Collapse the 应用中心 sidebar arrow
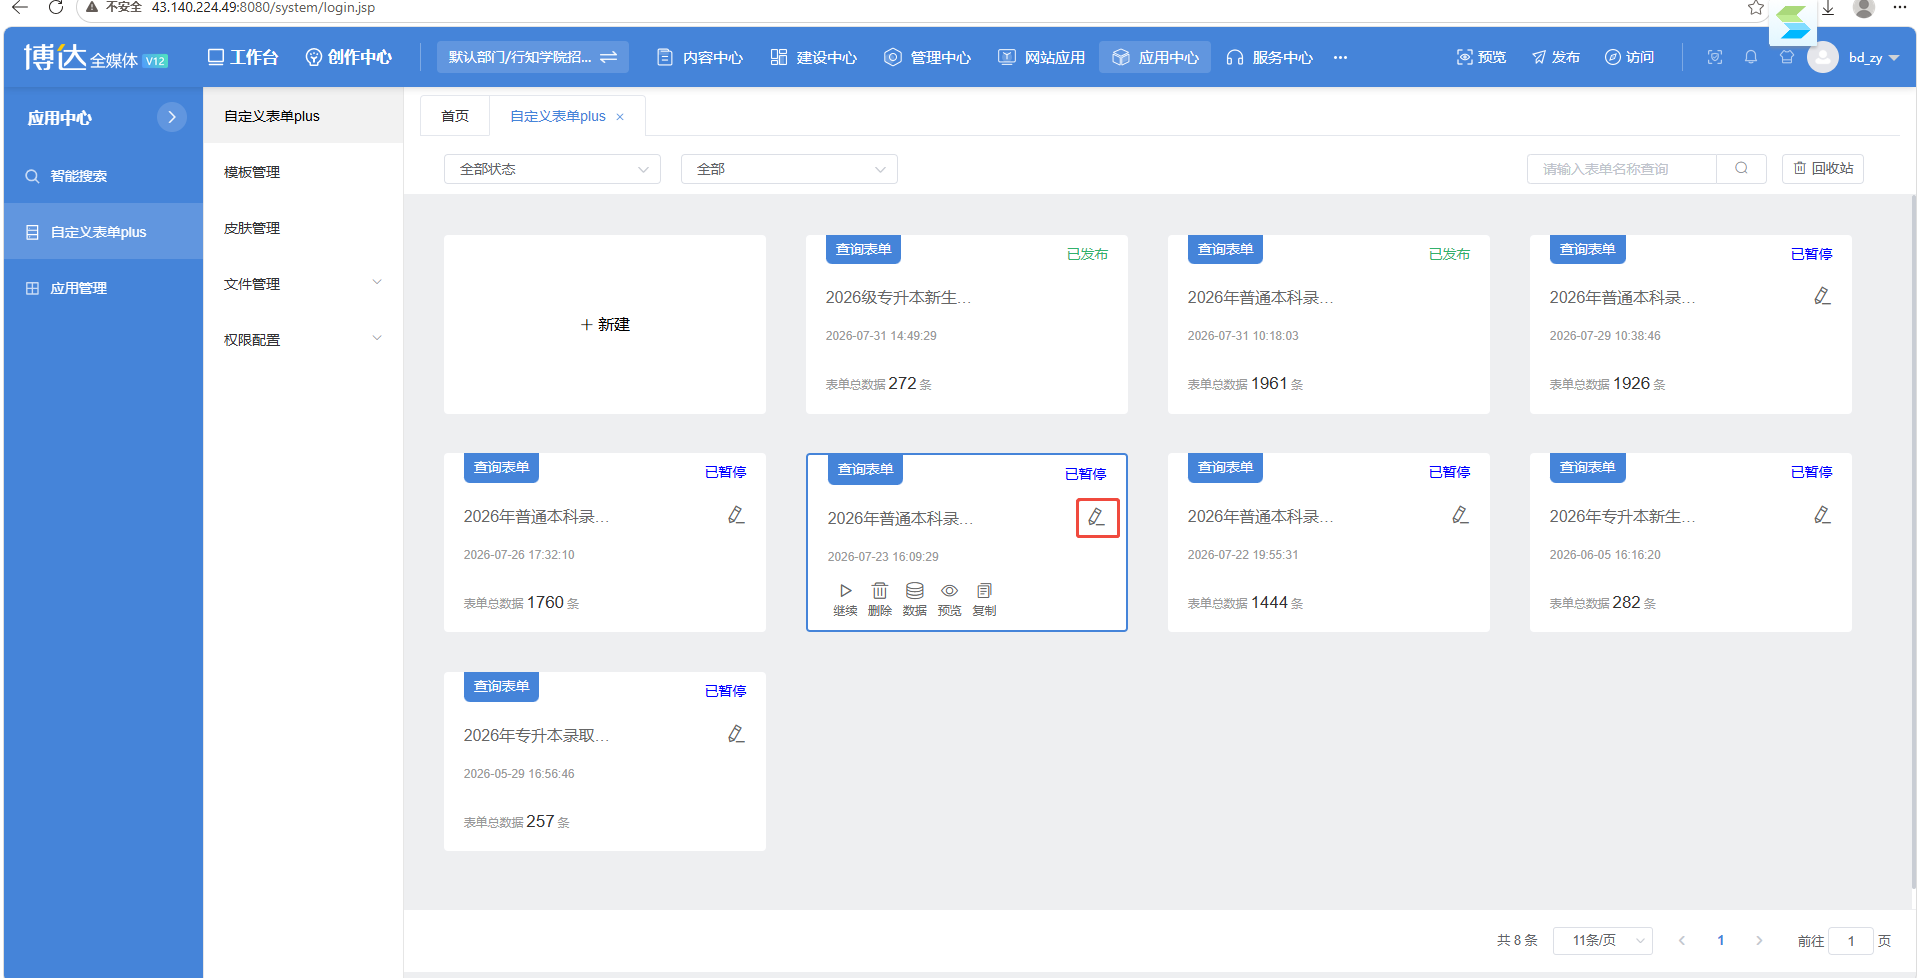This screenshot has height=978, width=1920. pos(172,117)
